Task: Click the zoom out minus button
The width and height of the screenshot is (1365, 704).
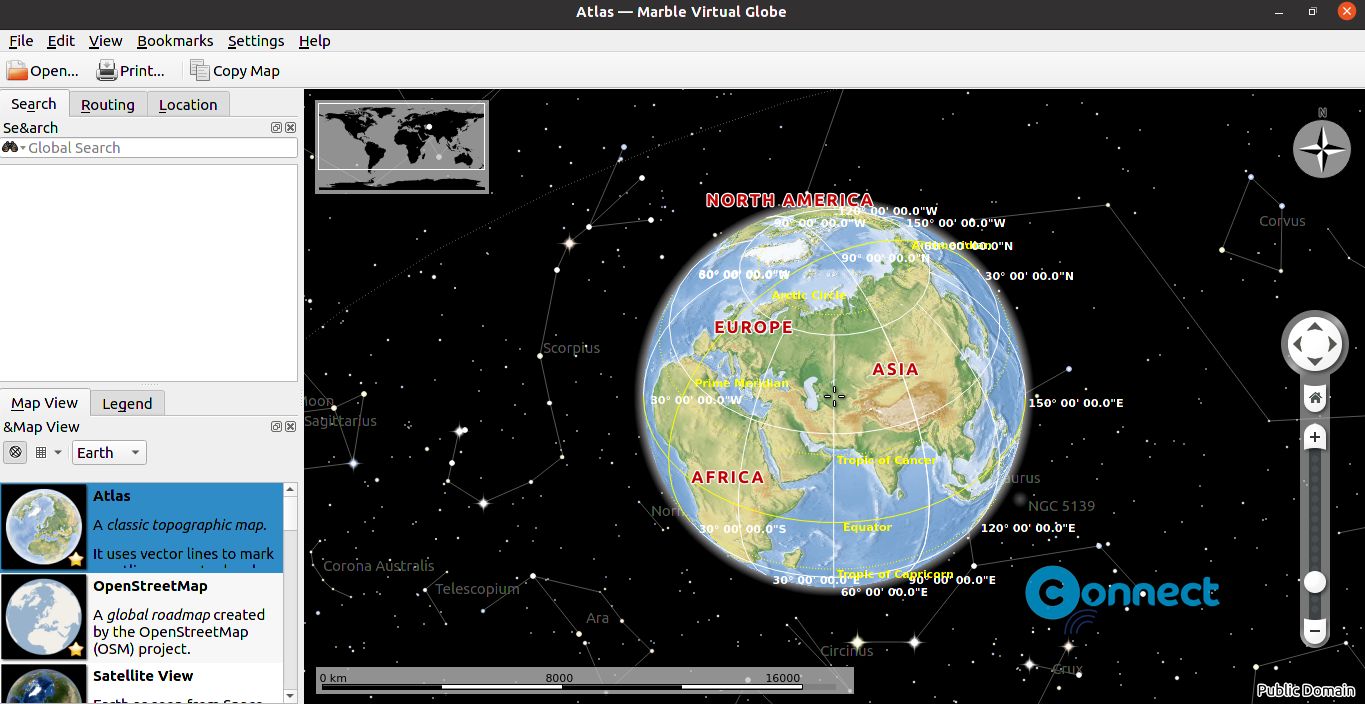Action: point(1315,631)
